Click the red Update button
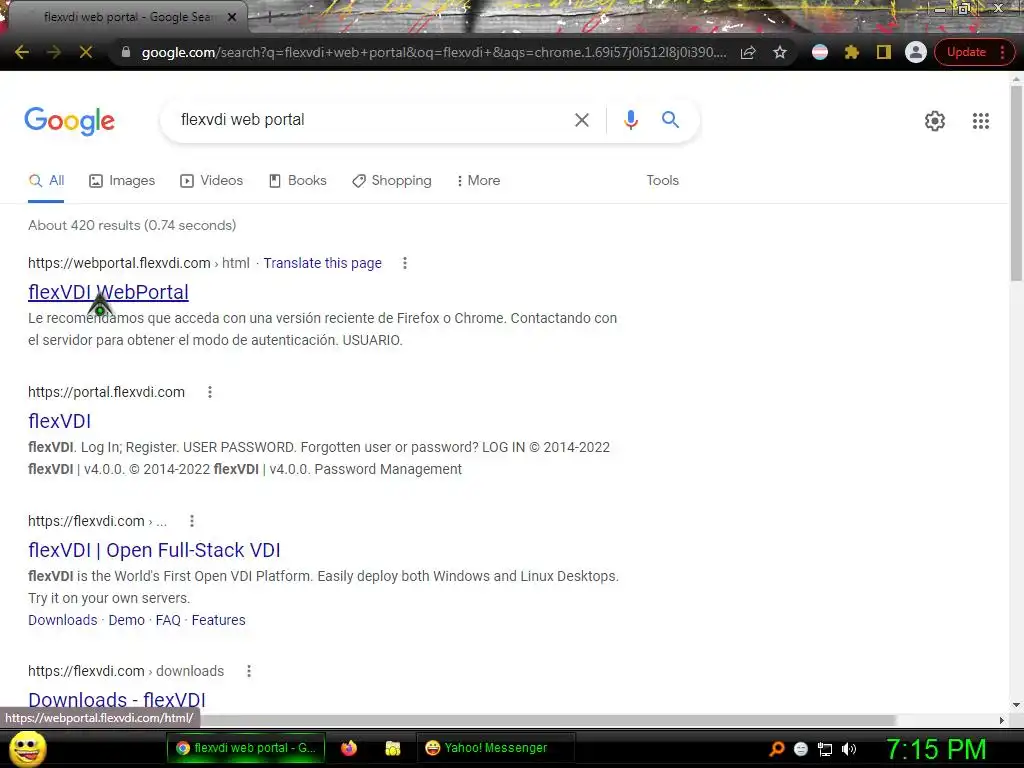The width and height of the screenshot is (1024, 768). click(x=967, y=52)
